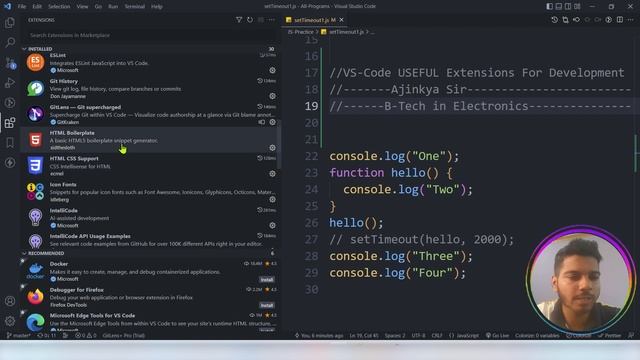Click line number 22 in the editor gutter
Viewport: 640px width, 360px height.
[311, 156]
